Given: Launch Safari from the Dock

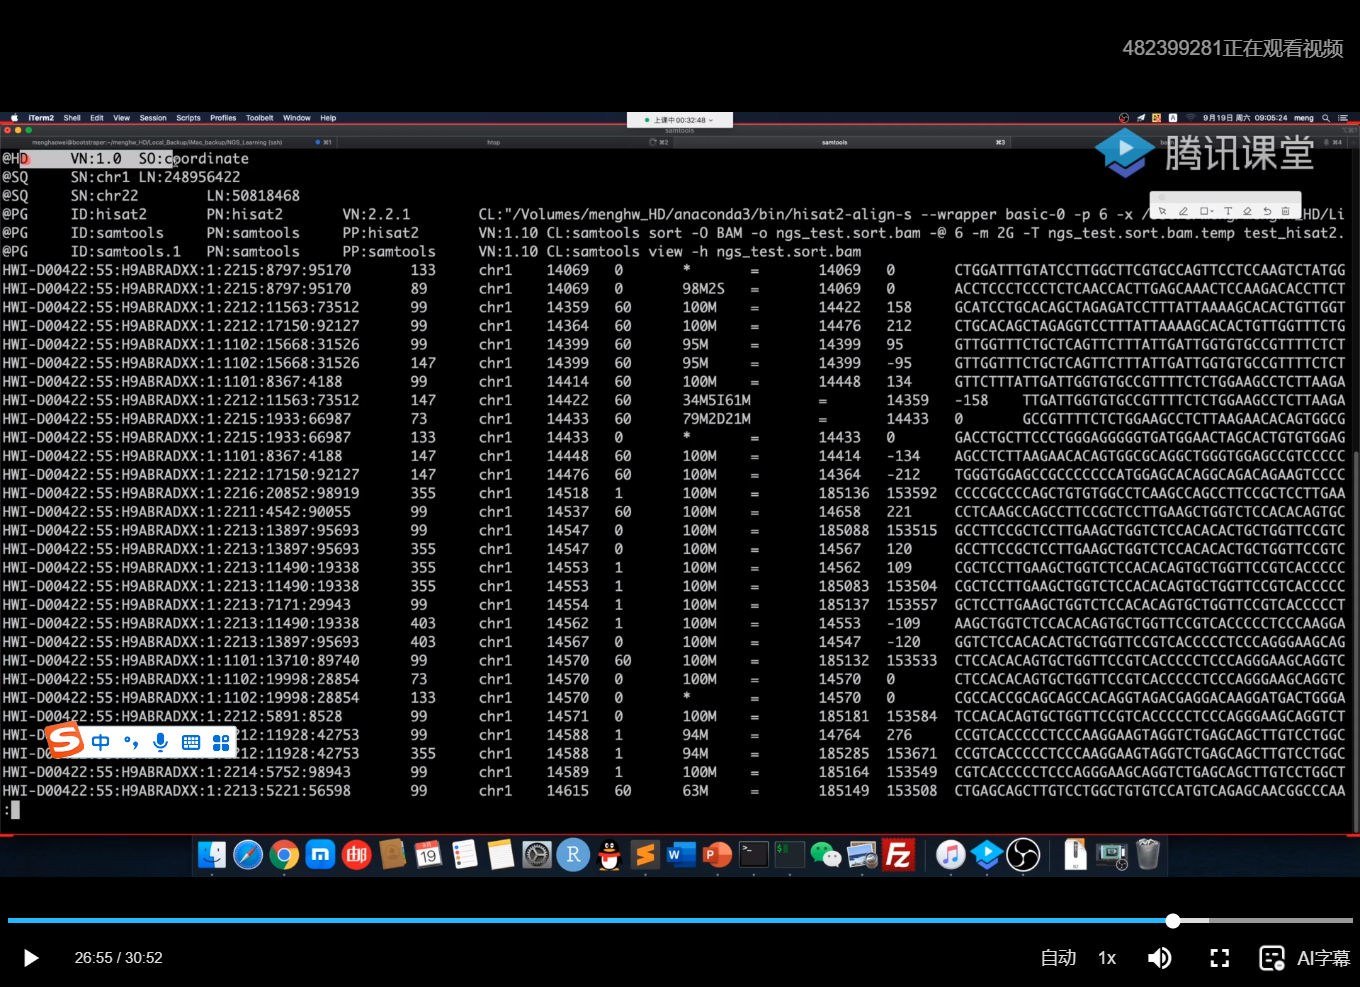Looking at the screenshot, I should tap(248, 855).
